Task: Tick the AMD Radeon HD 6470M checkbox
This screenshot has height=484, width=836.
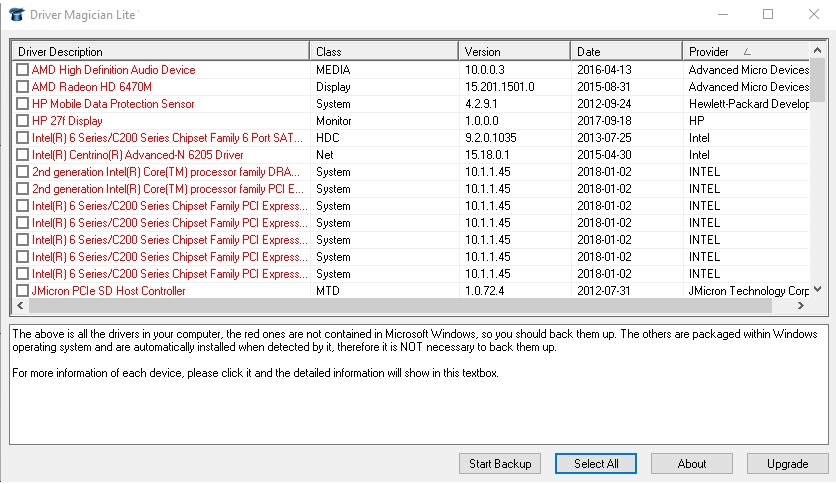Action: click(22, 87)
